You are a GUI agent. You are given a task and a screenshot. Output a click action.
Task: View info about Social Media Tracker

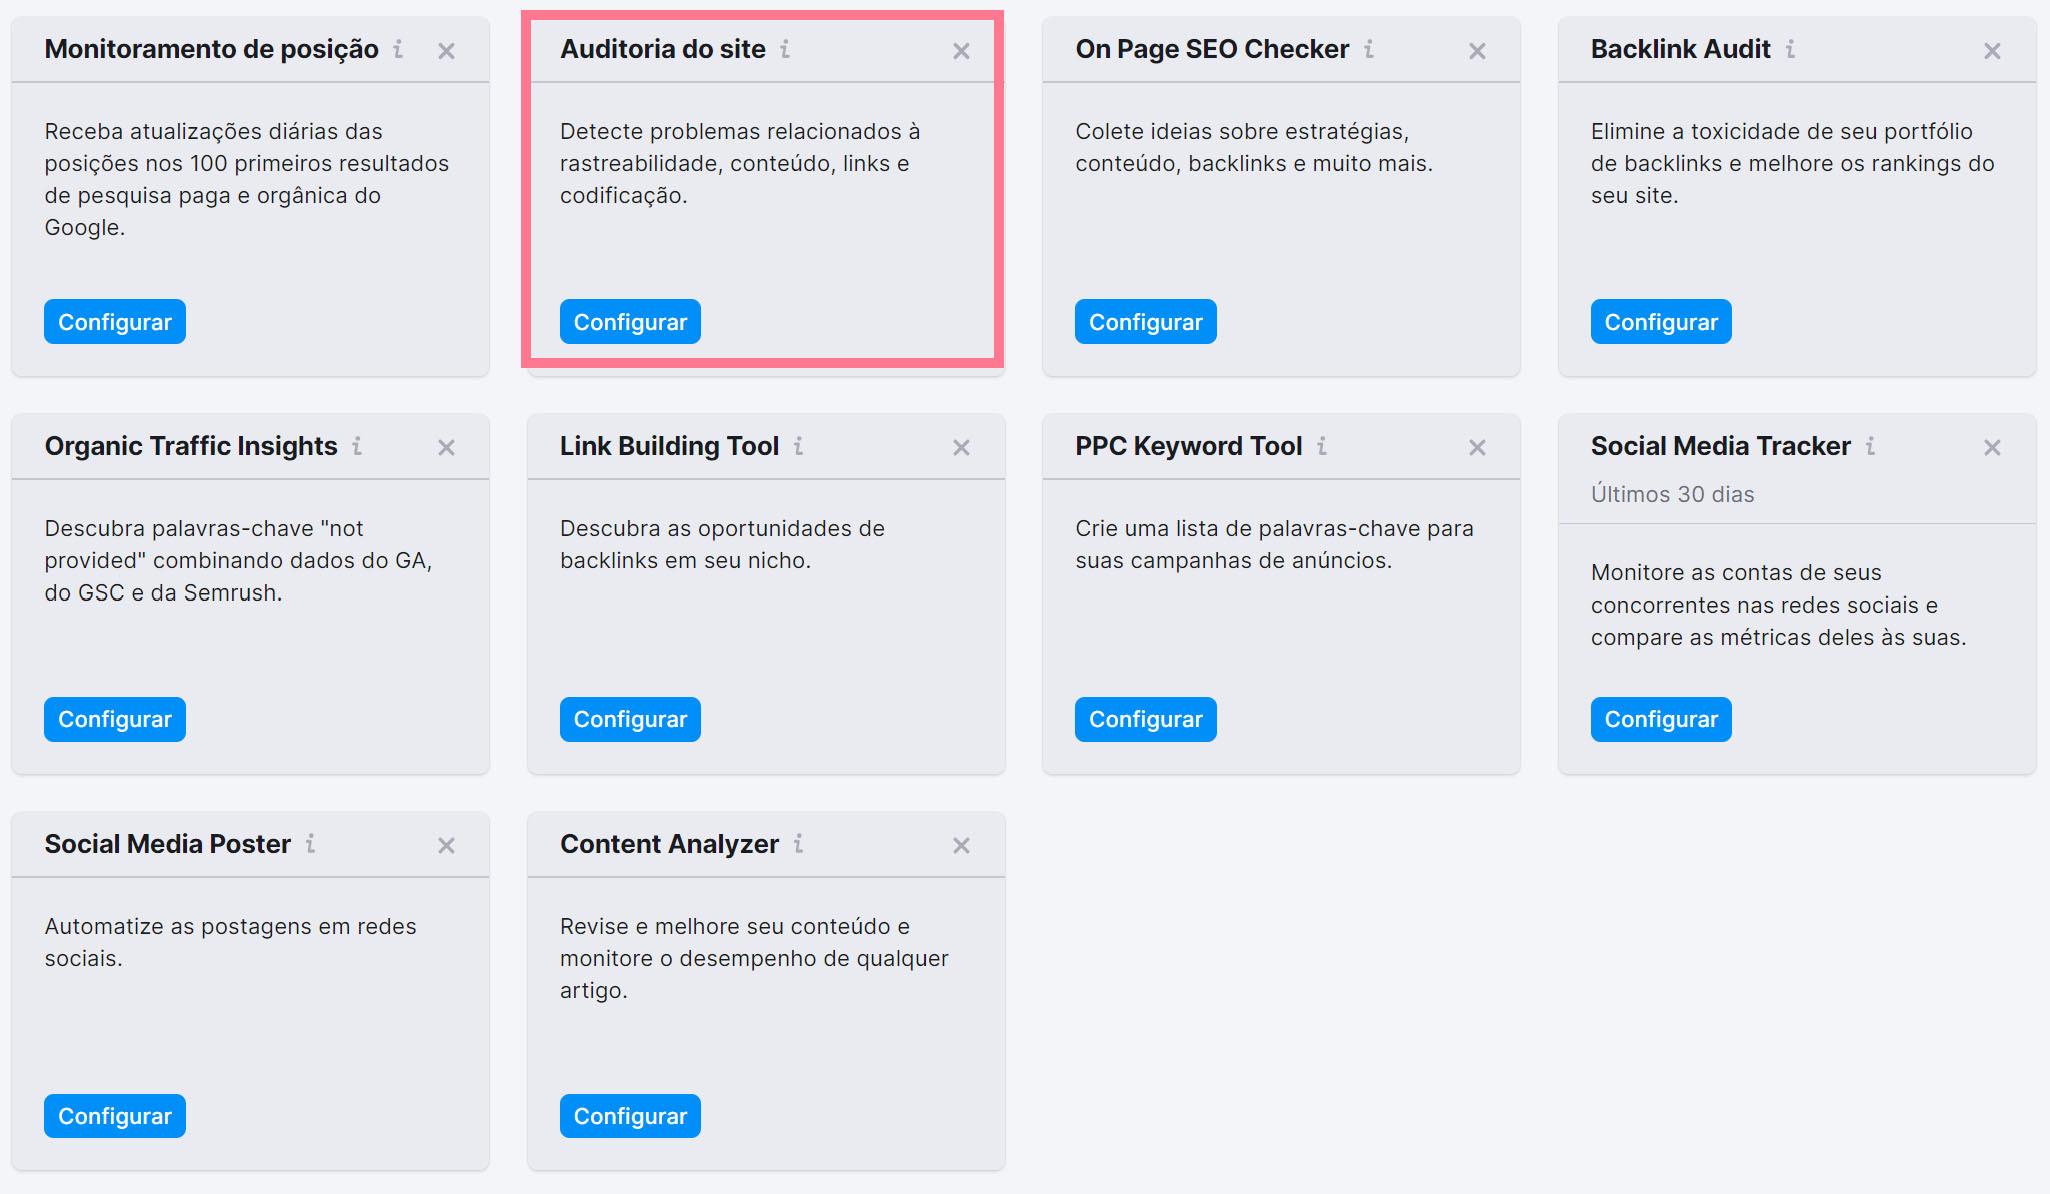[1872, 447]
